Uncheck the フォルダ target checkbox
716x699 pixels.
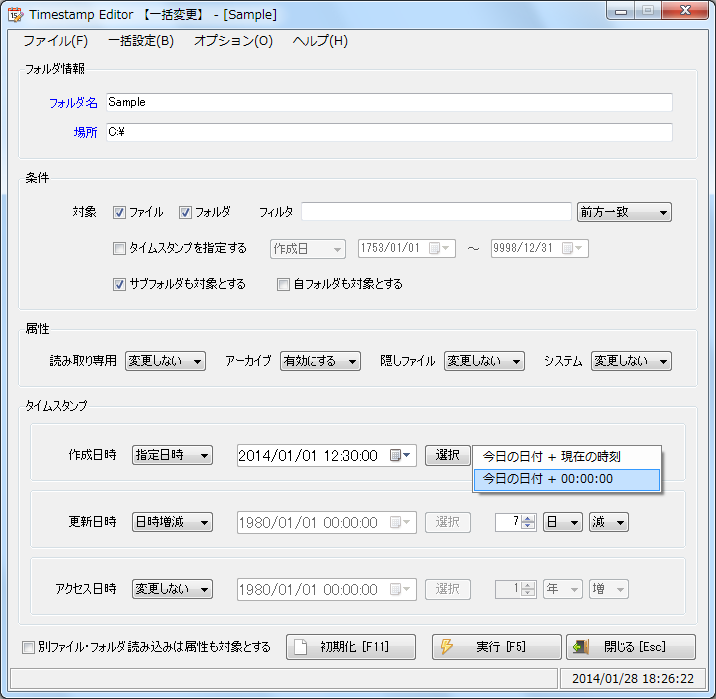(185, 212)
